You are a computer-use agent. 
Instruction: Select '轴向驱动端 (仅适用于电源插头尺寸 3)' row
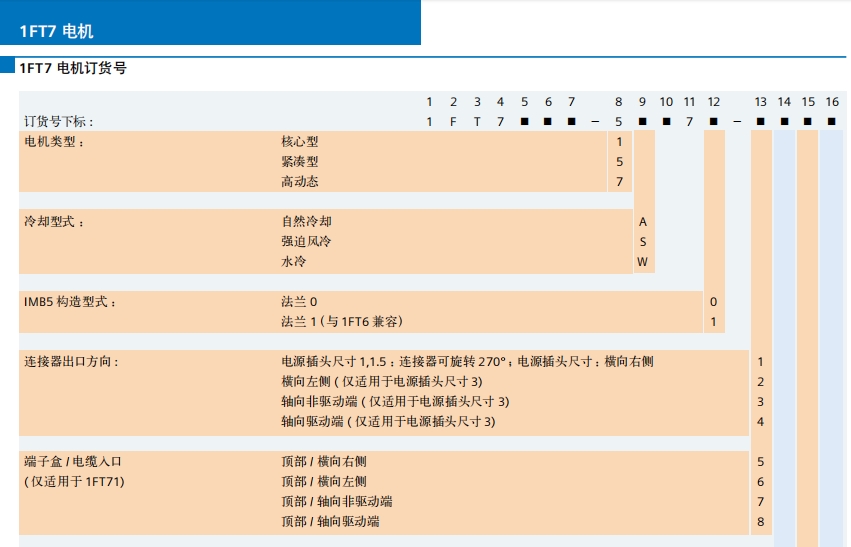coord(388,422)
